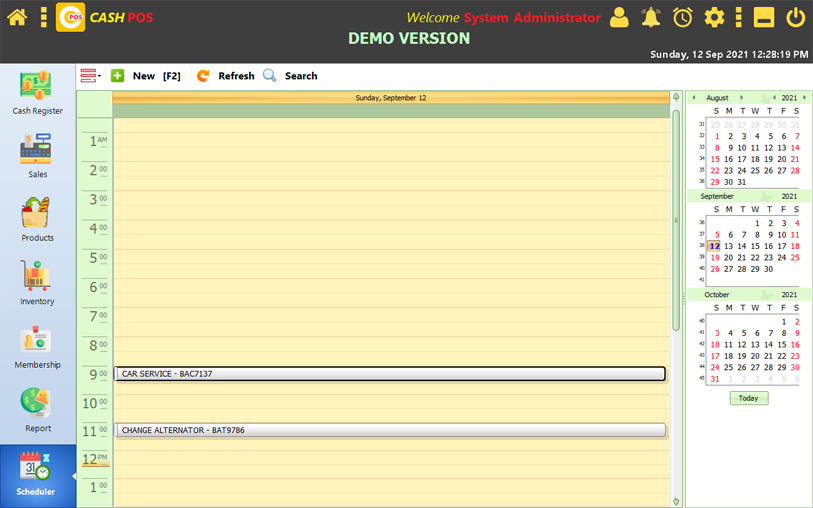Open the Membership module
Viewport: 813px width, 508px height.
point(37,347)
